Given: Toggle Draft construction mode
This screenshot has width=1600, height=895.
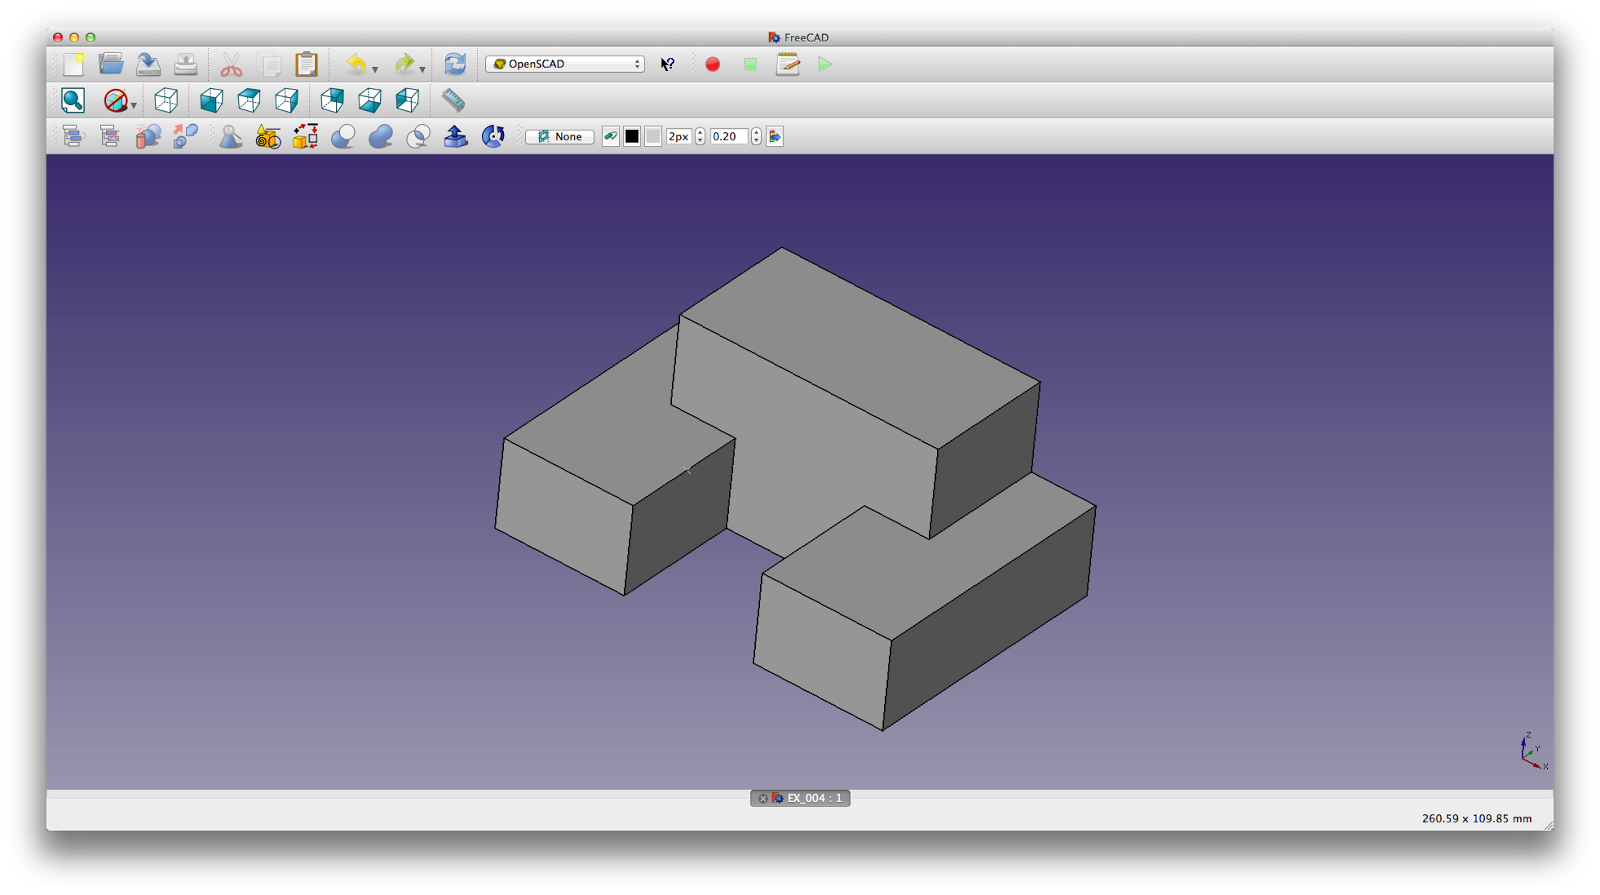Looking at the screenshot, I should pos(610,136).
